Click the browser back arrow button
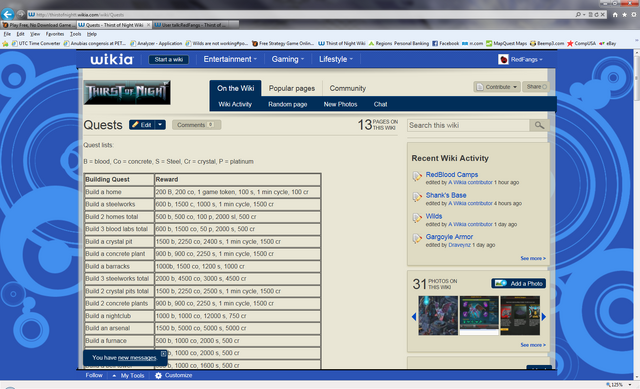This screenshot has height=389, width=640. pyautogui.click(x=7, y=14)
